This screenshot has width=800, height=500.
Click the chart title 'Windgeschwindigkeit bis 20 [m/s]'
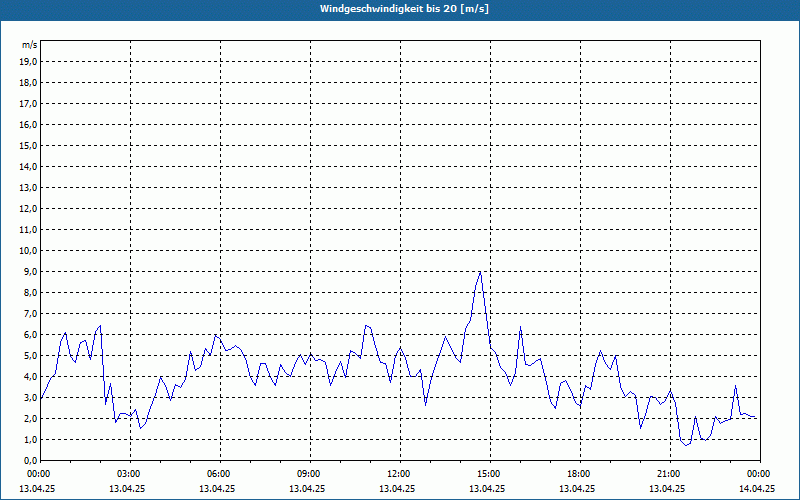click(x=404, y=9)
